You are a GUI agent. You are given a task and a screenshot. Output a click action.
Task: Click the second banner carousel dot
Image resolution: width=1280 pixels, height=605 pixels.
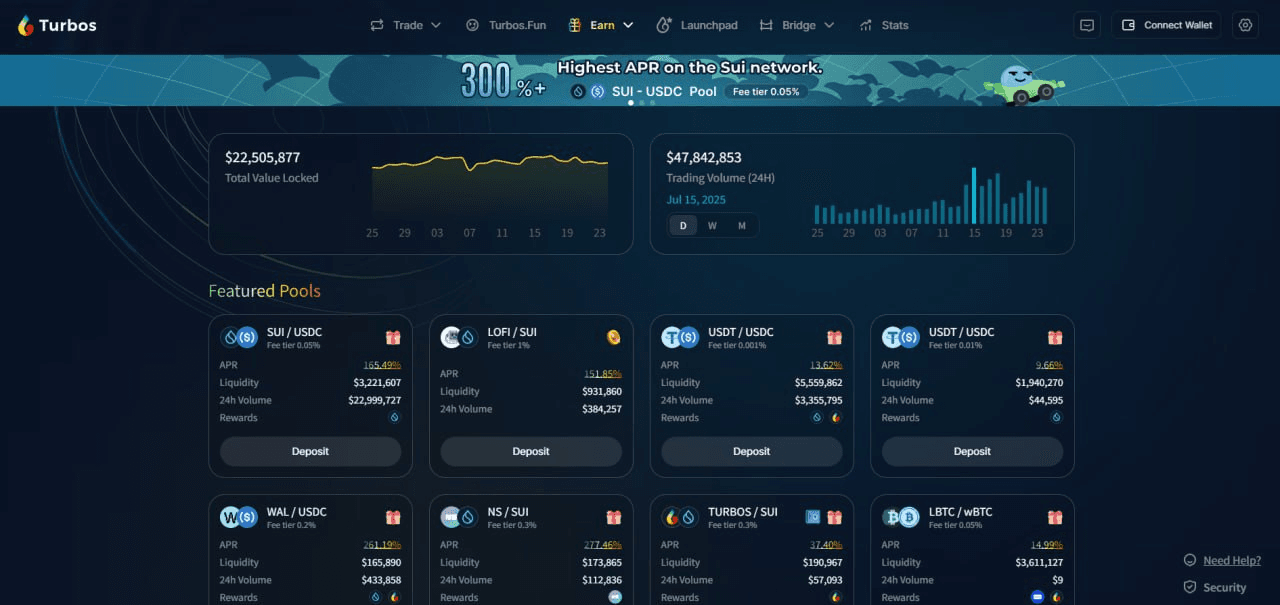641,102
